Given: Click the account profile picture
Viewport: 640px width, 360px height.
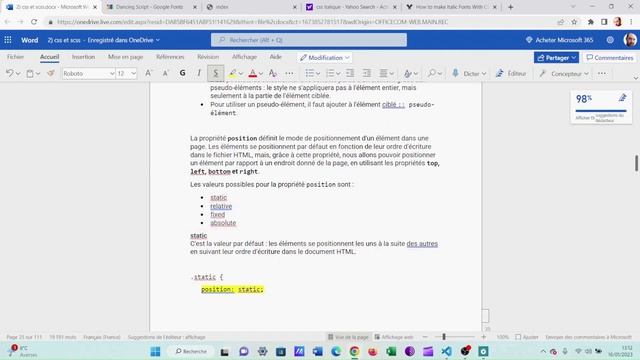Looking at the screenshot, I should click(630, 40).
